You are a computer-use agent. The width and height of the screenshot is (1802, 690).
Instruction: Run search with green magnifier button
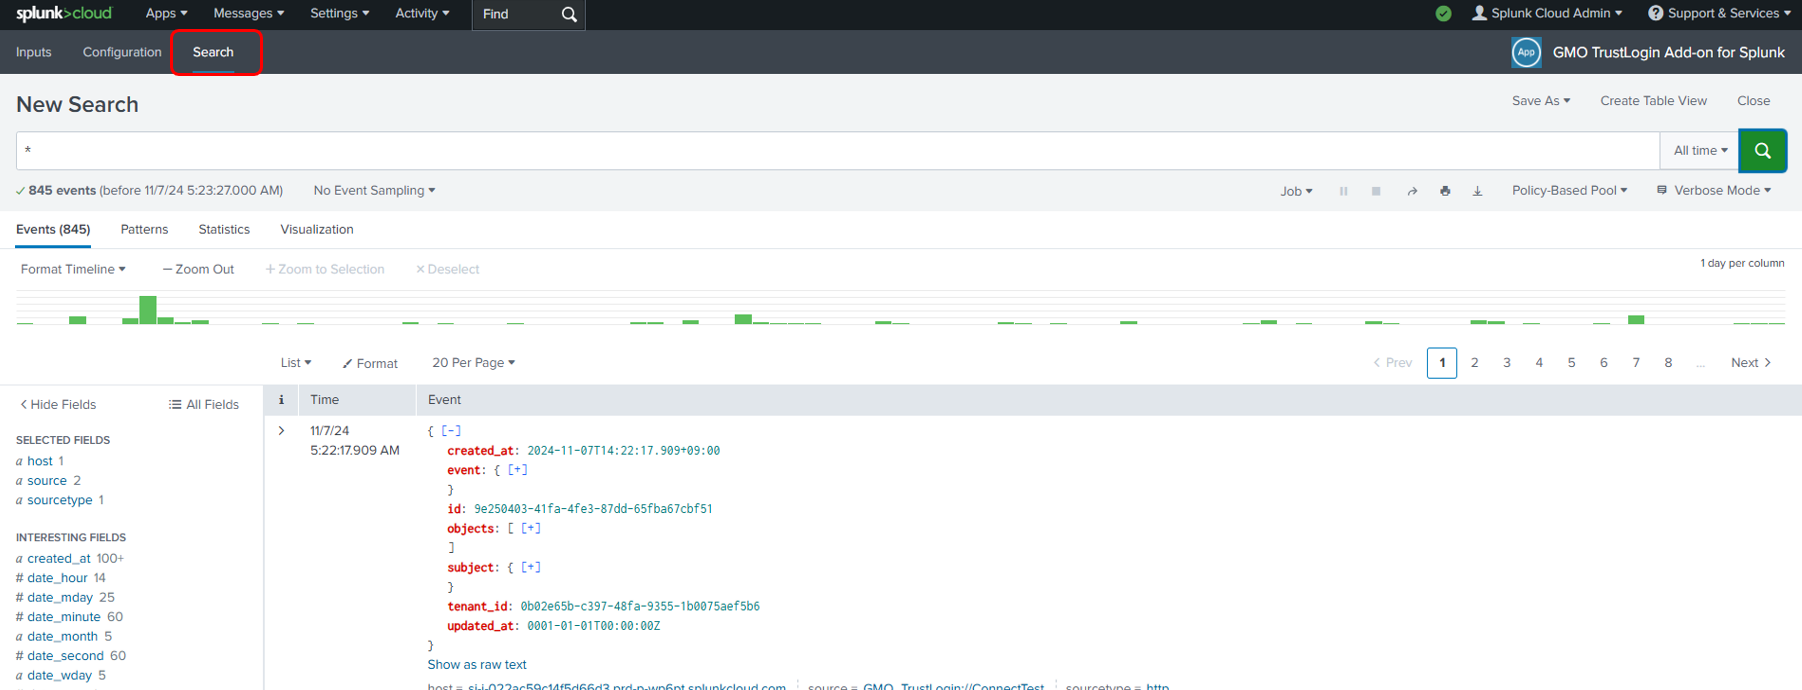click(1762, 150)
